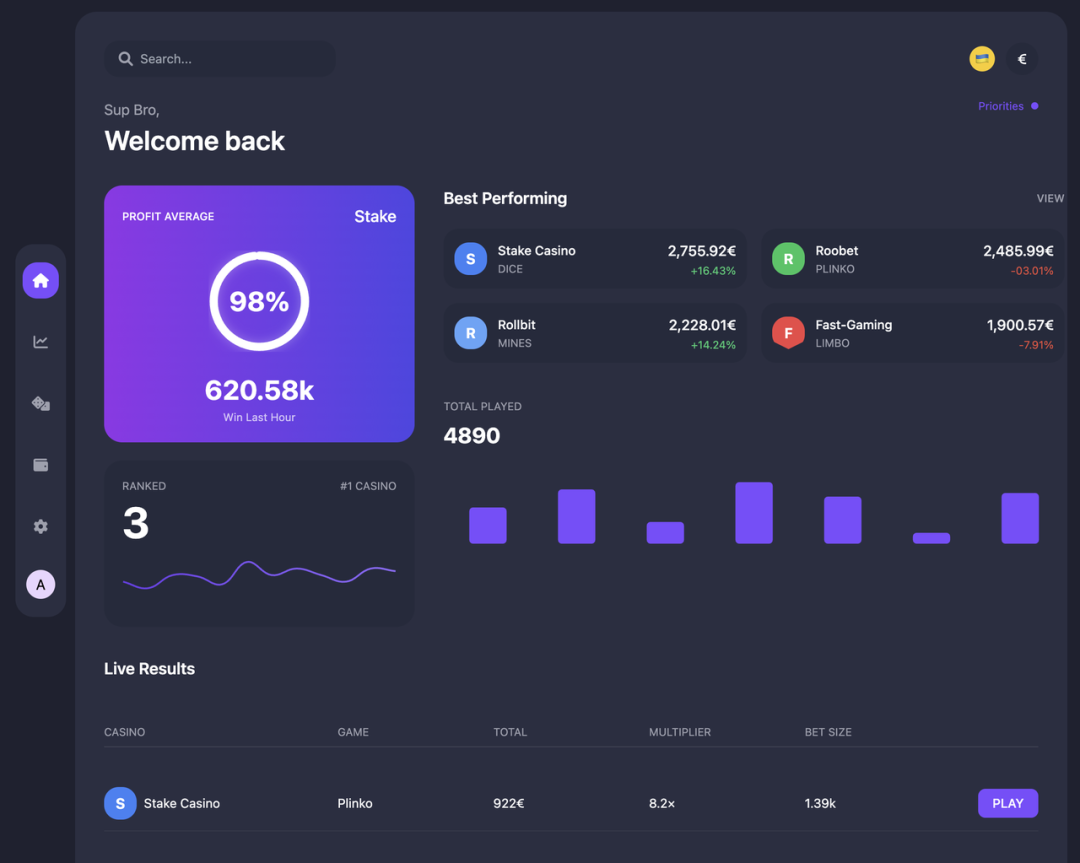The width and height of the screenshot is (1080, 863).
Task: Click the '2,755.92€' amount
Action: (701, 251)
